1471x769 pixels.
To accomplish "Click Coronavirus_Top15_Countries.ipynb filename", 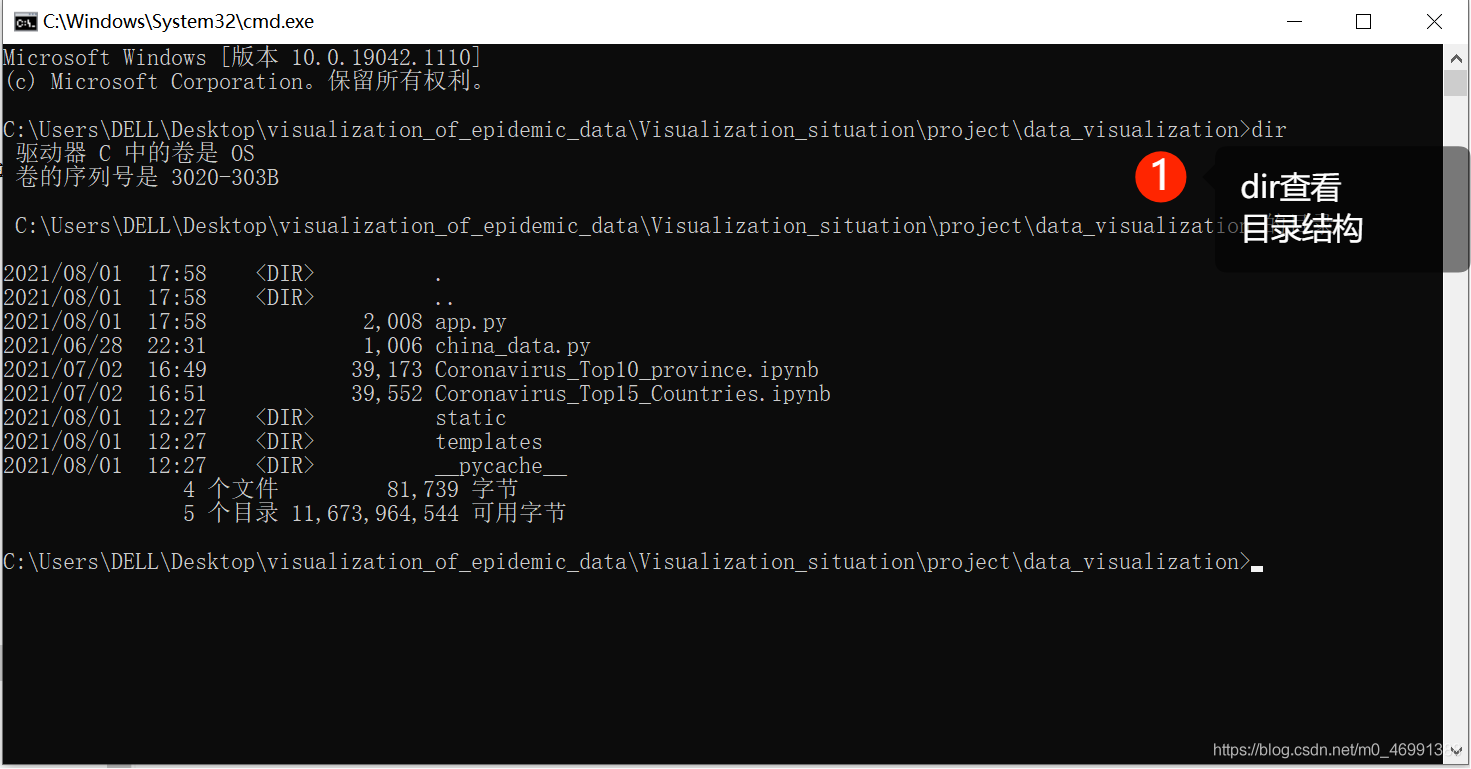I will click(633, 394).
